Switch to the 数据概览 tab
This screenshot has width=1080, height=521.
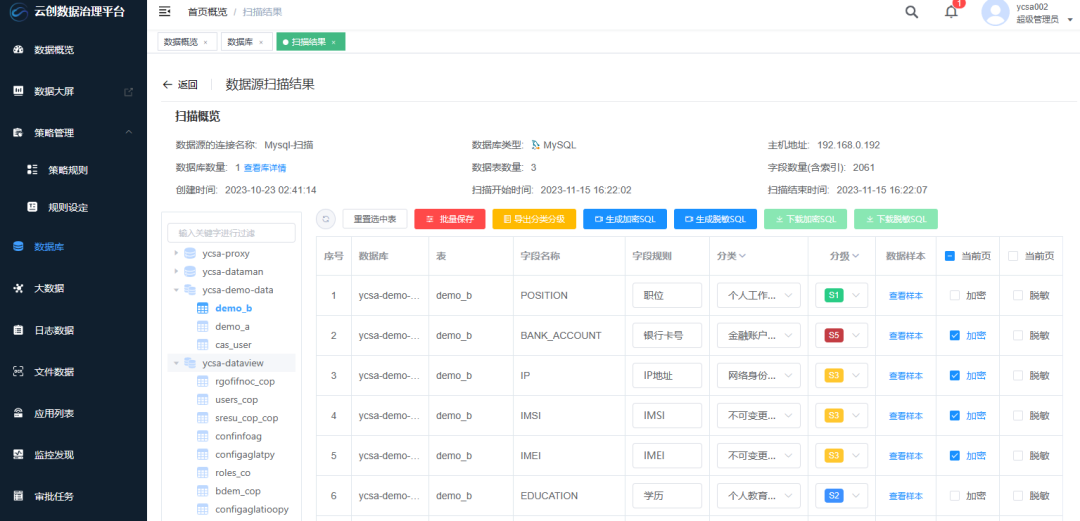click(180, 42)
